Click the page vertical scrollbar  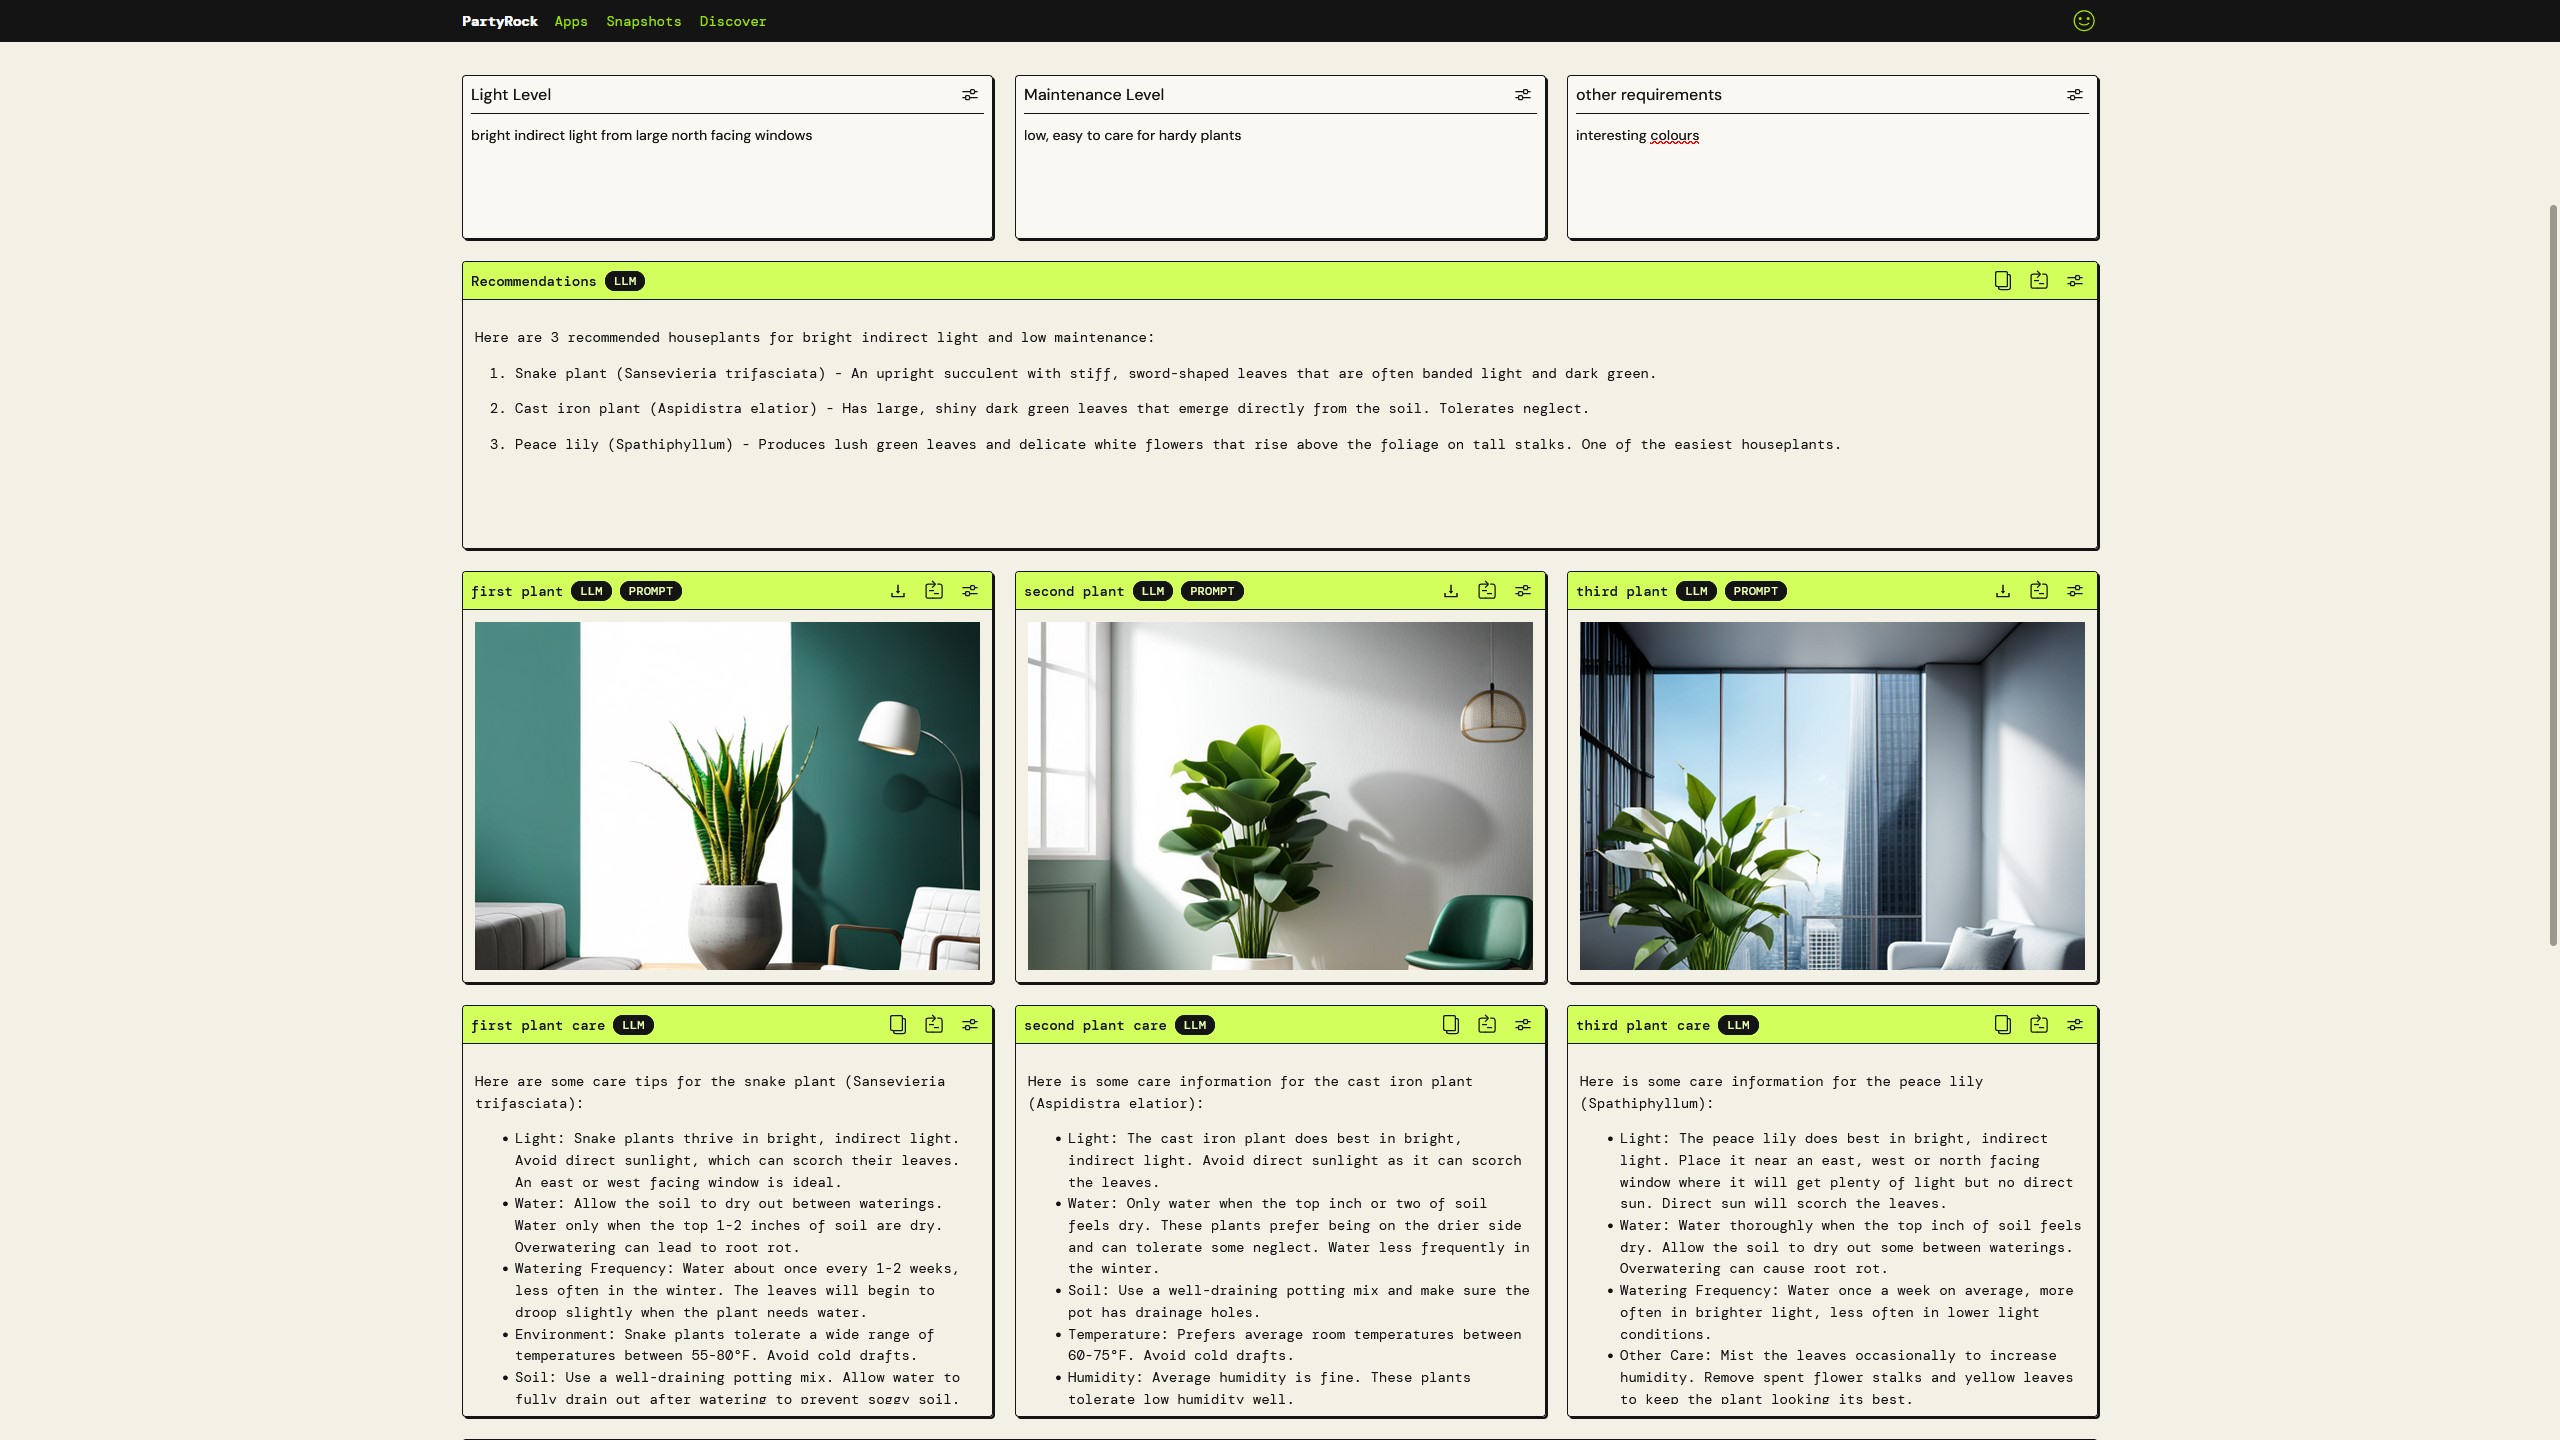click(2553, 575)
